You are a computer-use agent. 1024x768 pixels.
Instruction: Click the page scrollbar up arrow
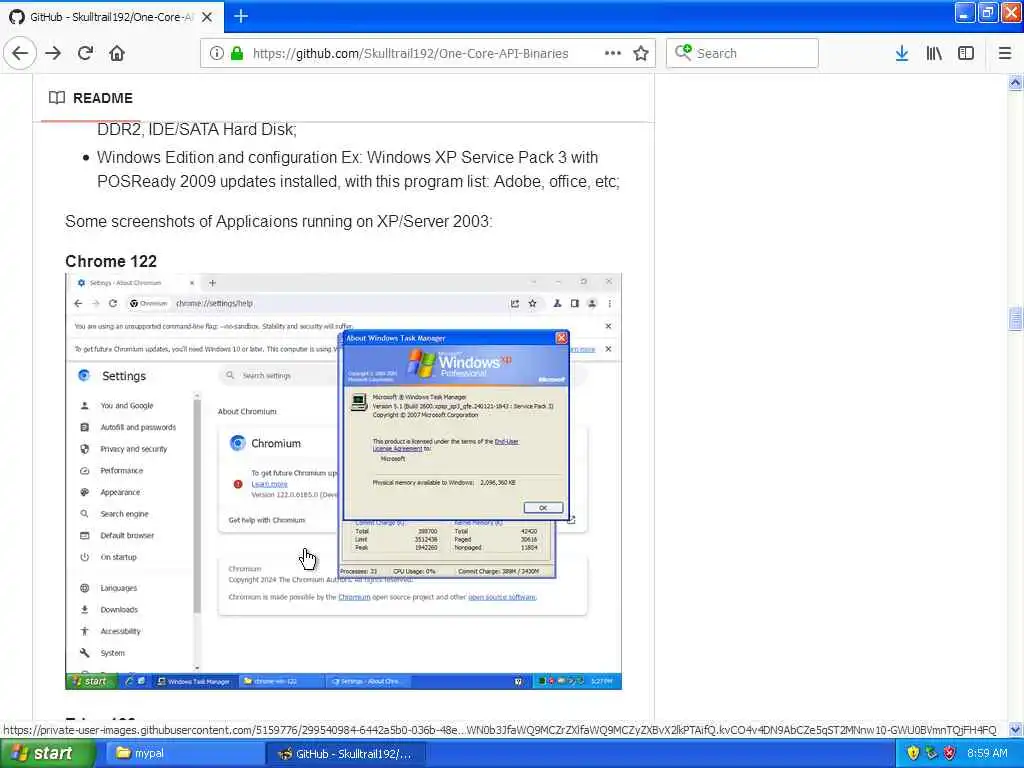point(1016,82)
